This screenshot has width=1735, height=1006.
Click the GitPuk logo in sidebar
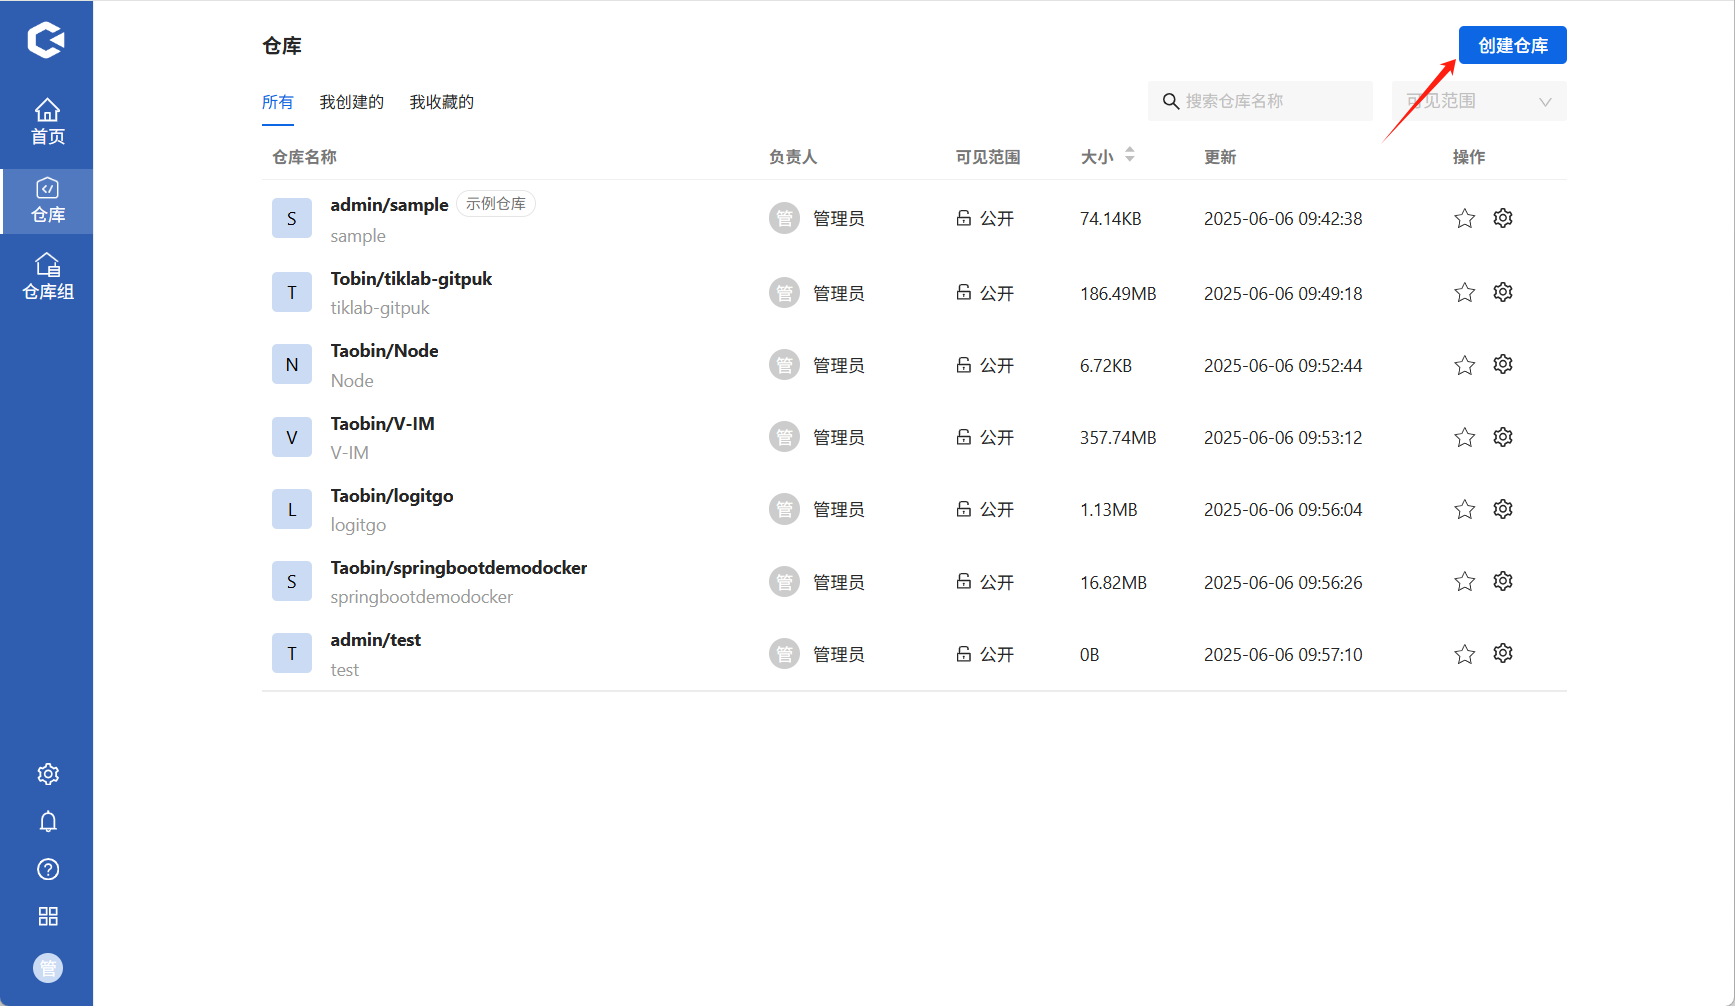(46, 40)
